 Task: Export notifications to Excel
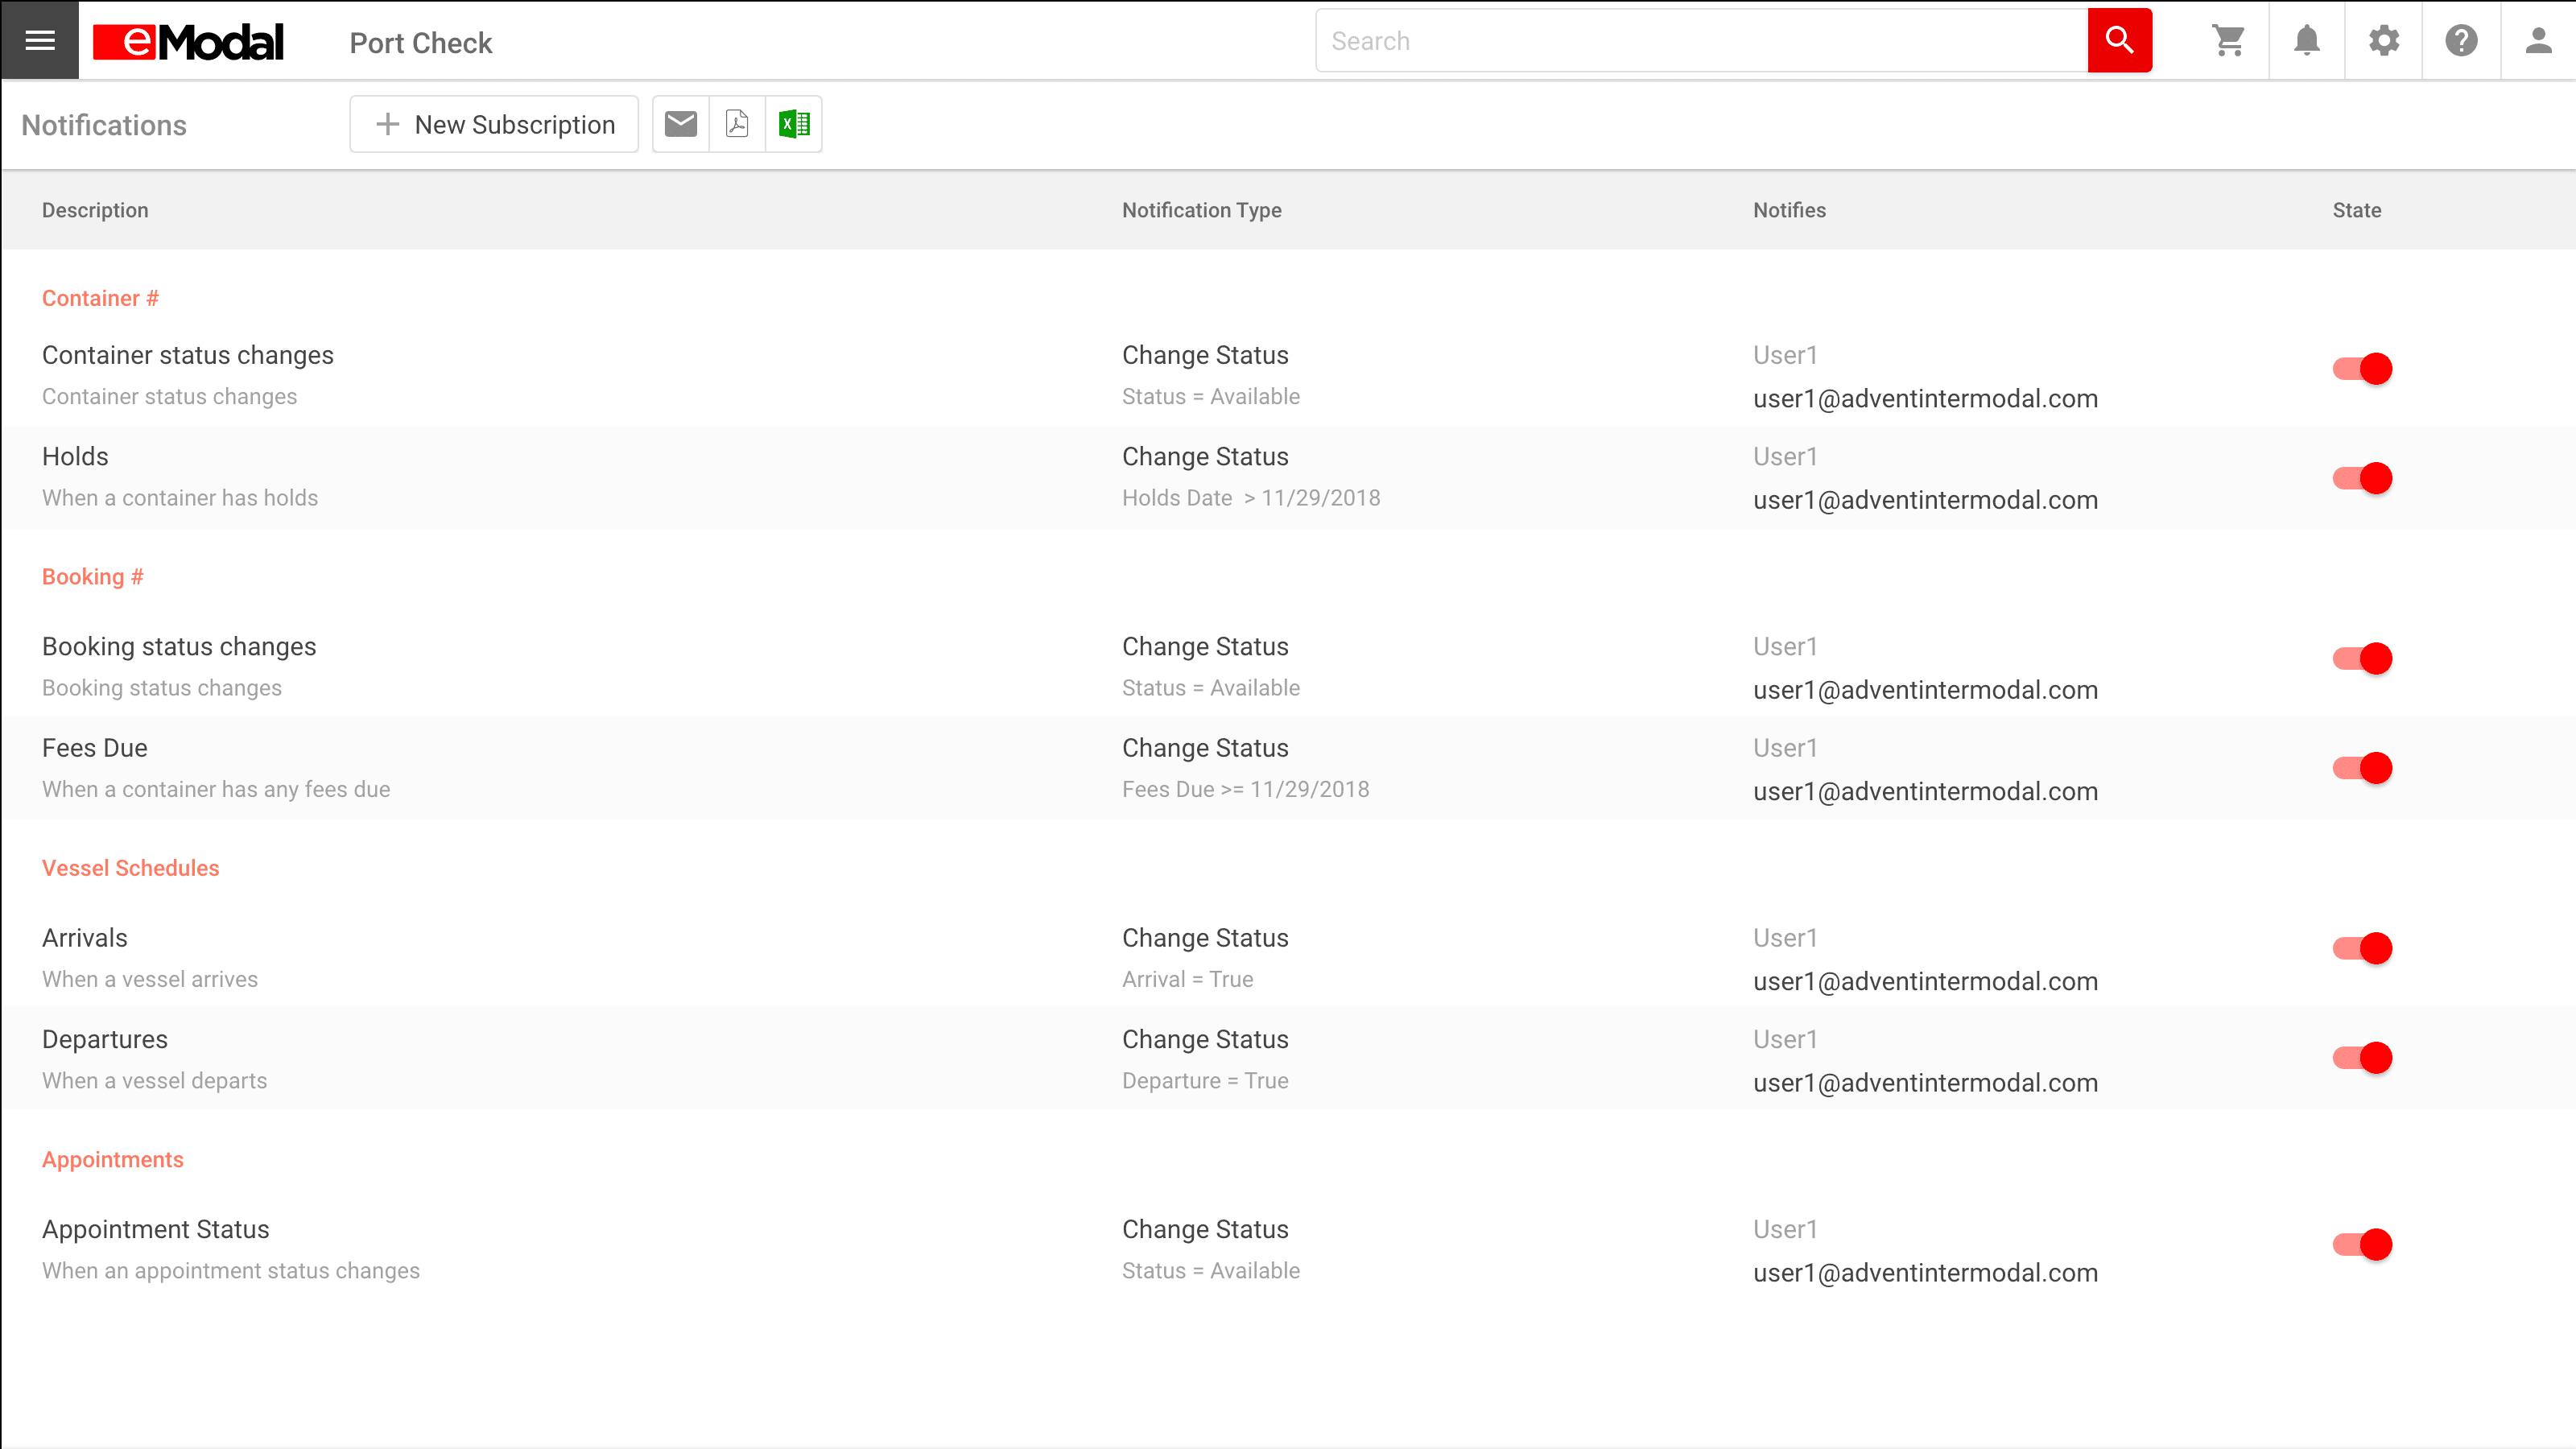(x=794, y=124)
